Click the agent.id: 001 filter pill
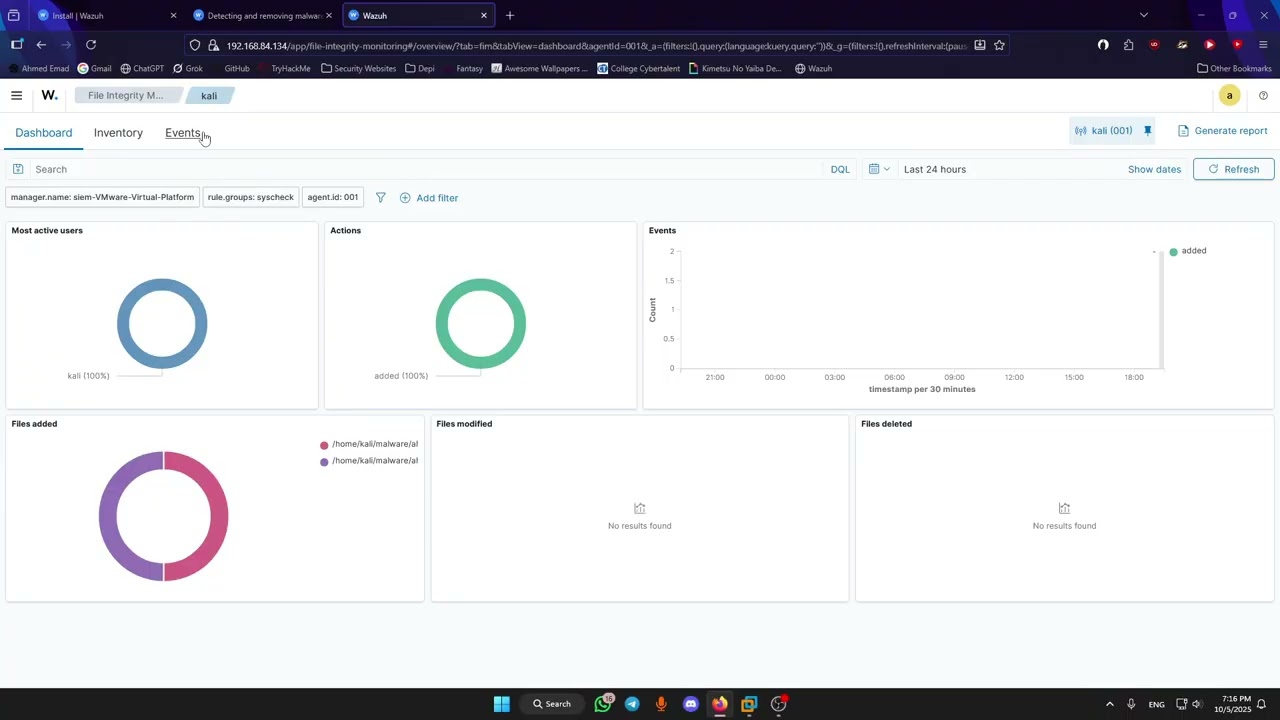The width and height of the screenshot is (1280, 720). click(x=332, y=197)
